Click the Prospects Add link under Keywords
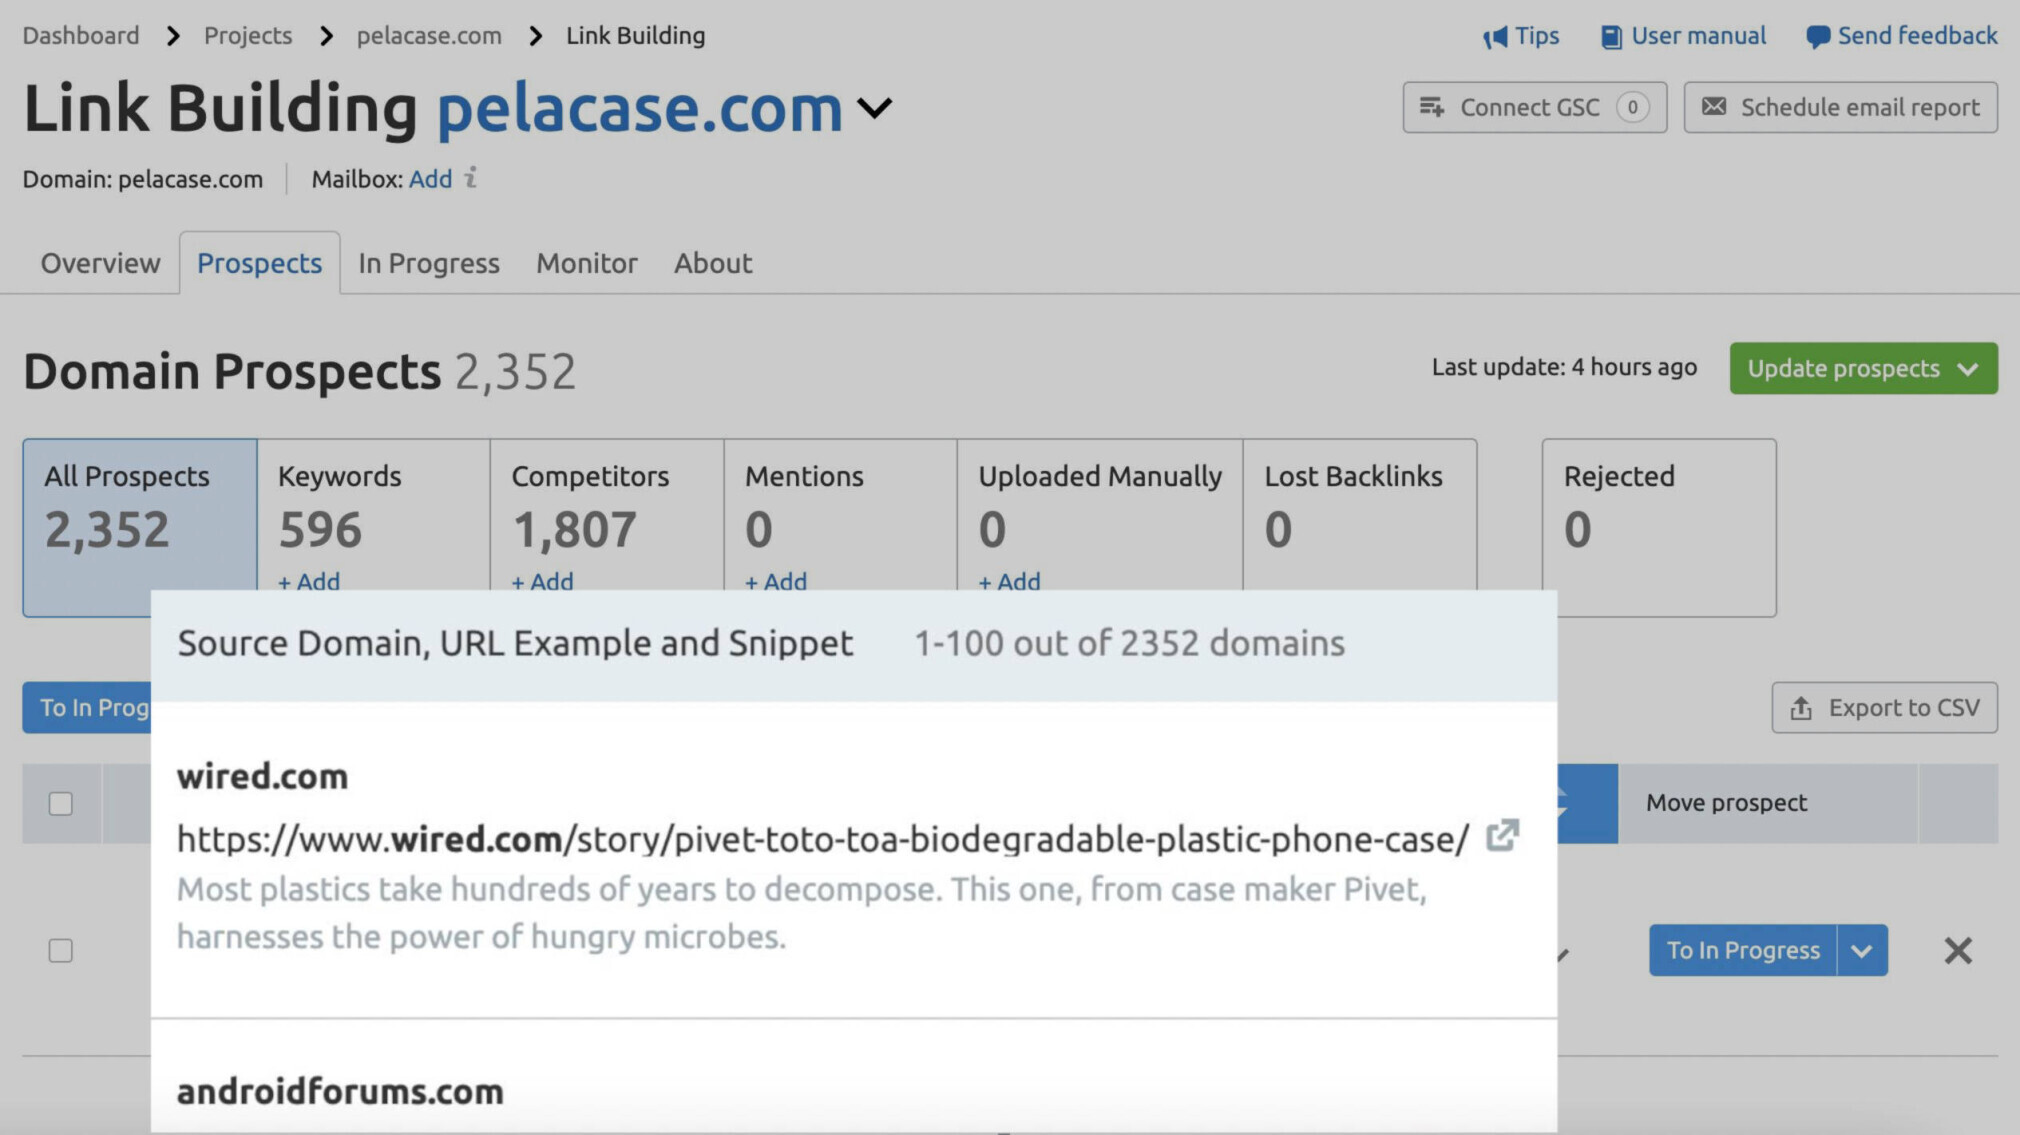This screenshot has width=2020, height=1135. point(308,580)
